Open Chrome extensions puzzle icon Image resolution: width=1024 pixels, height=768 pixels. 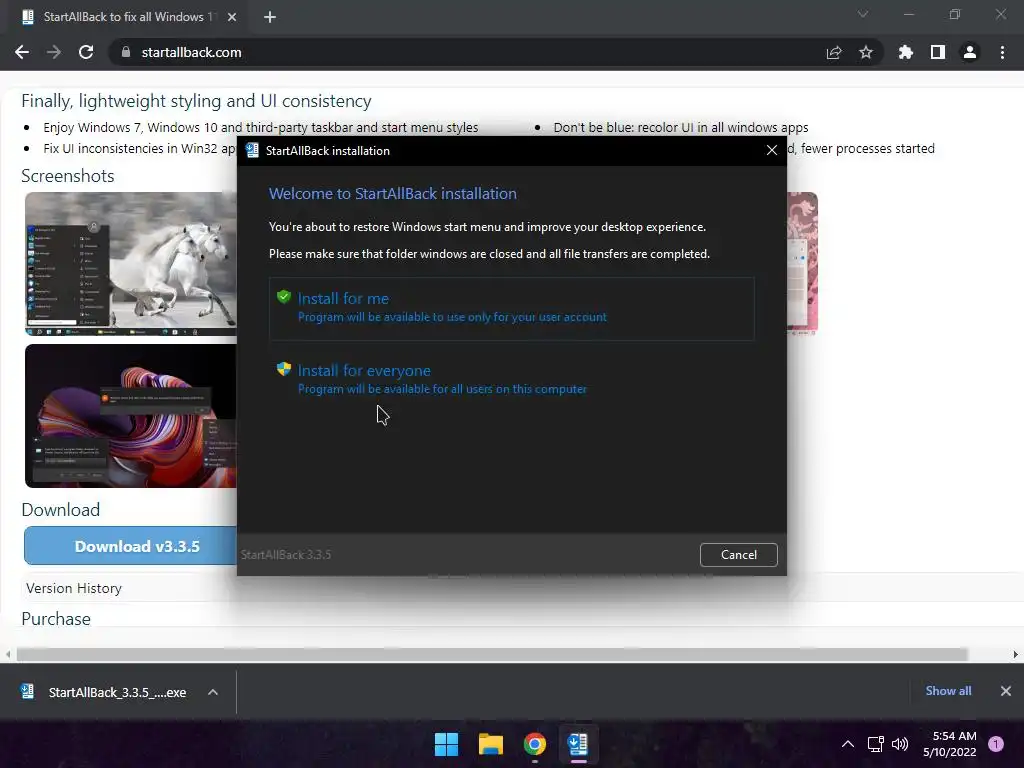(905, 52)
